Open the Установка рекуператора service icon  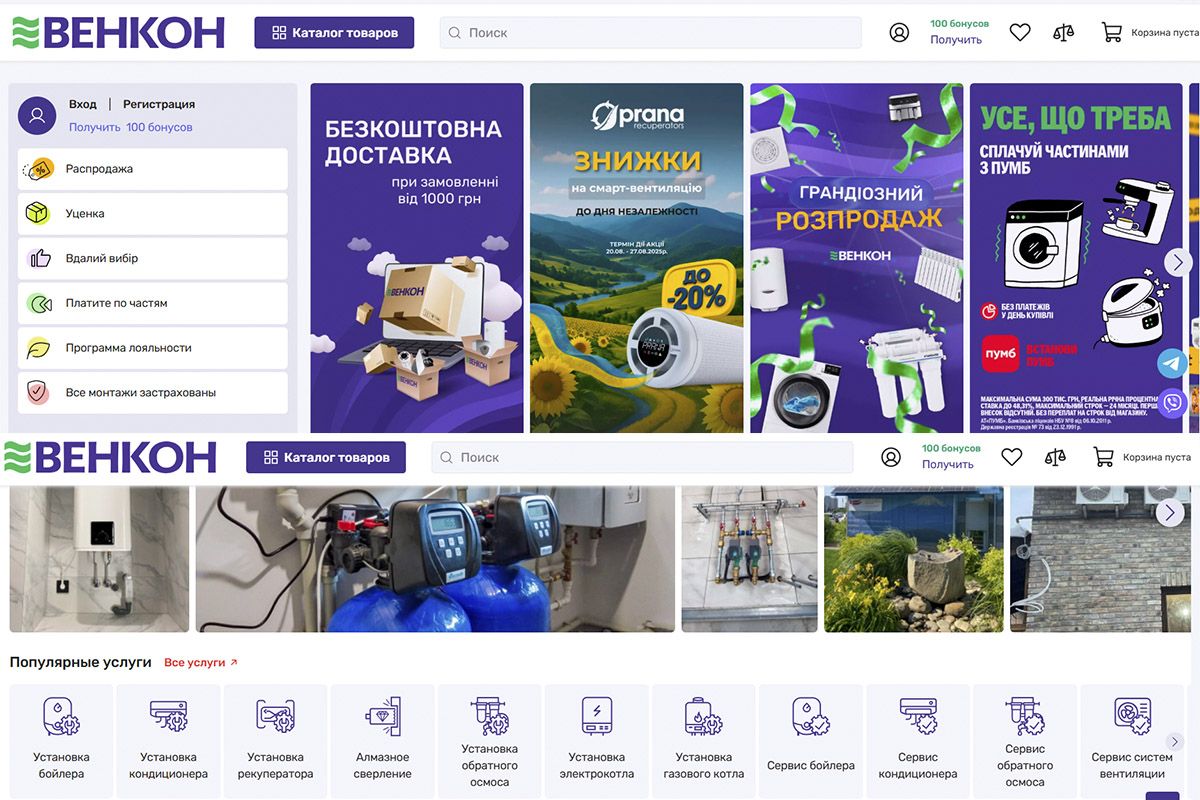pos(275,735)
